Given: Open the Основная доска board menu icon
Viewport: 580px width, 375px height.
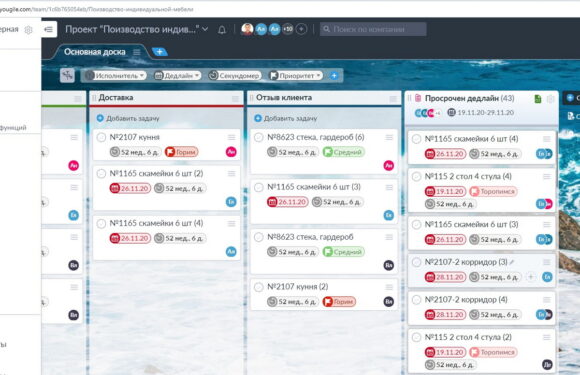Looking at the screenshot, I should pyautogui.click(x=136, y=52).
